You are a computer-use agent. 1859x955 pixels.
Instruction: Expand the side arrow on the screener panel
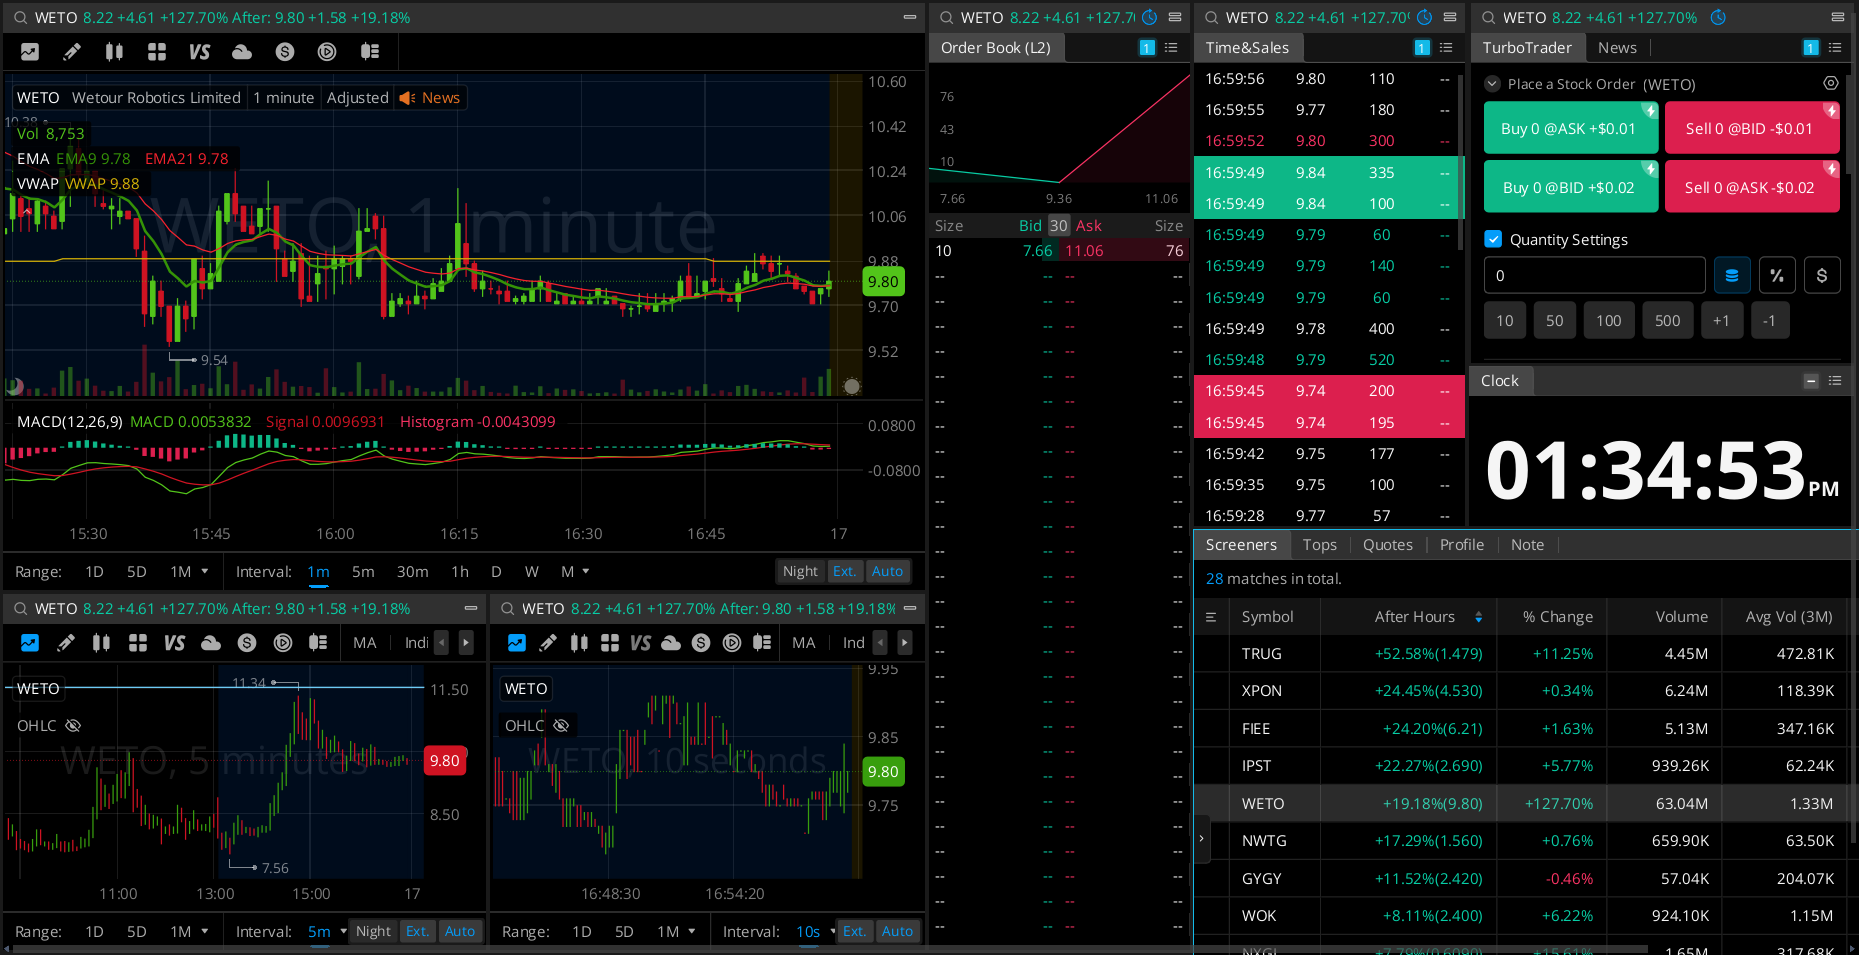tap(1202, 838)
